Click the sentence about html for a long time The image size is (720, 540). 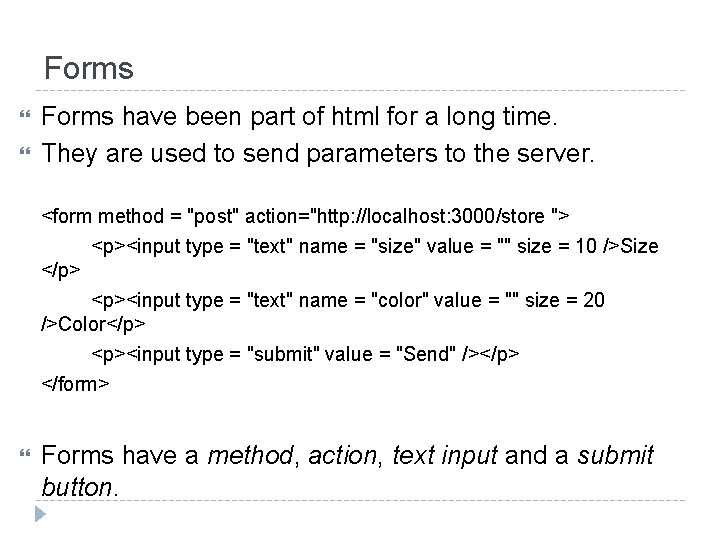click(297, 117)
